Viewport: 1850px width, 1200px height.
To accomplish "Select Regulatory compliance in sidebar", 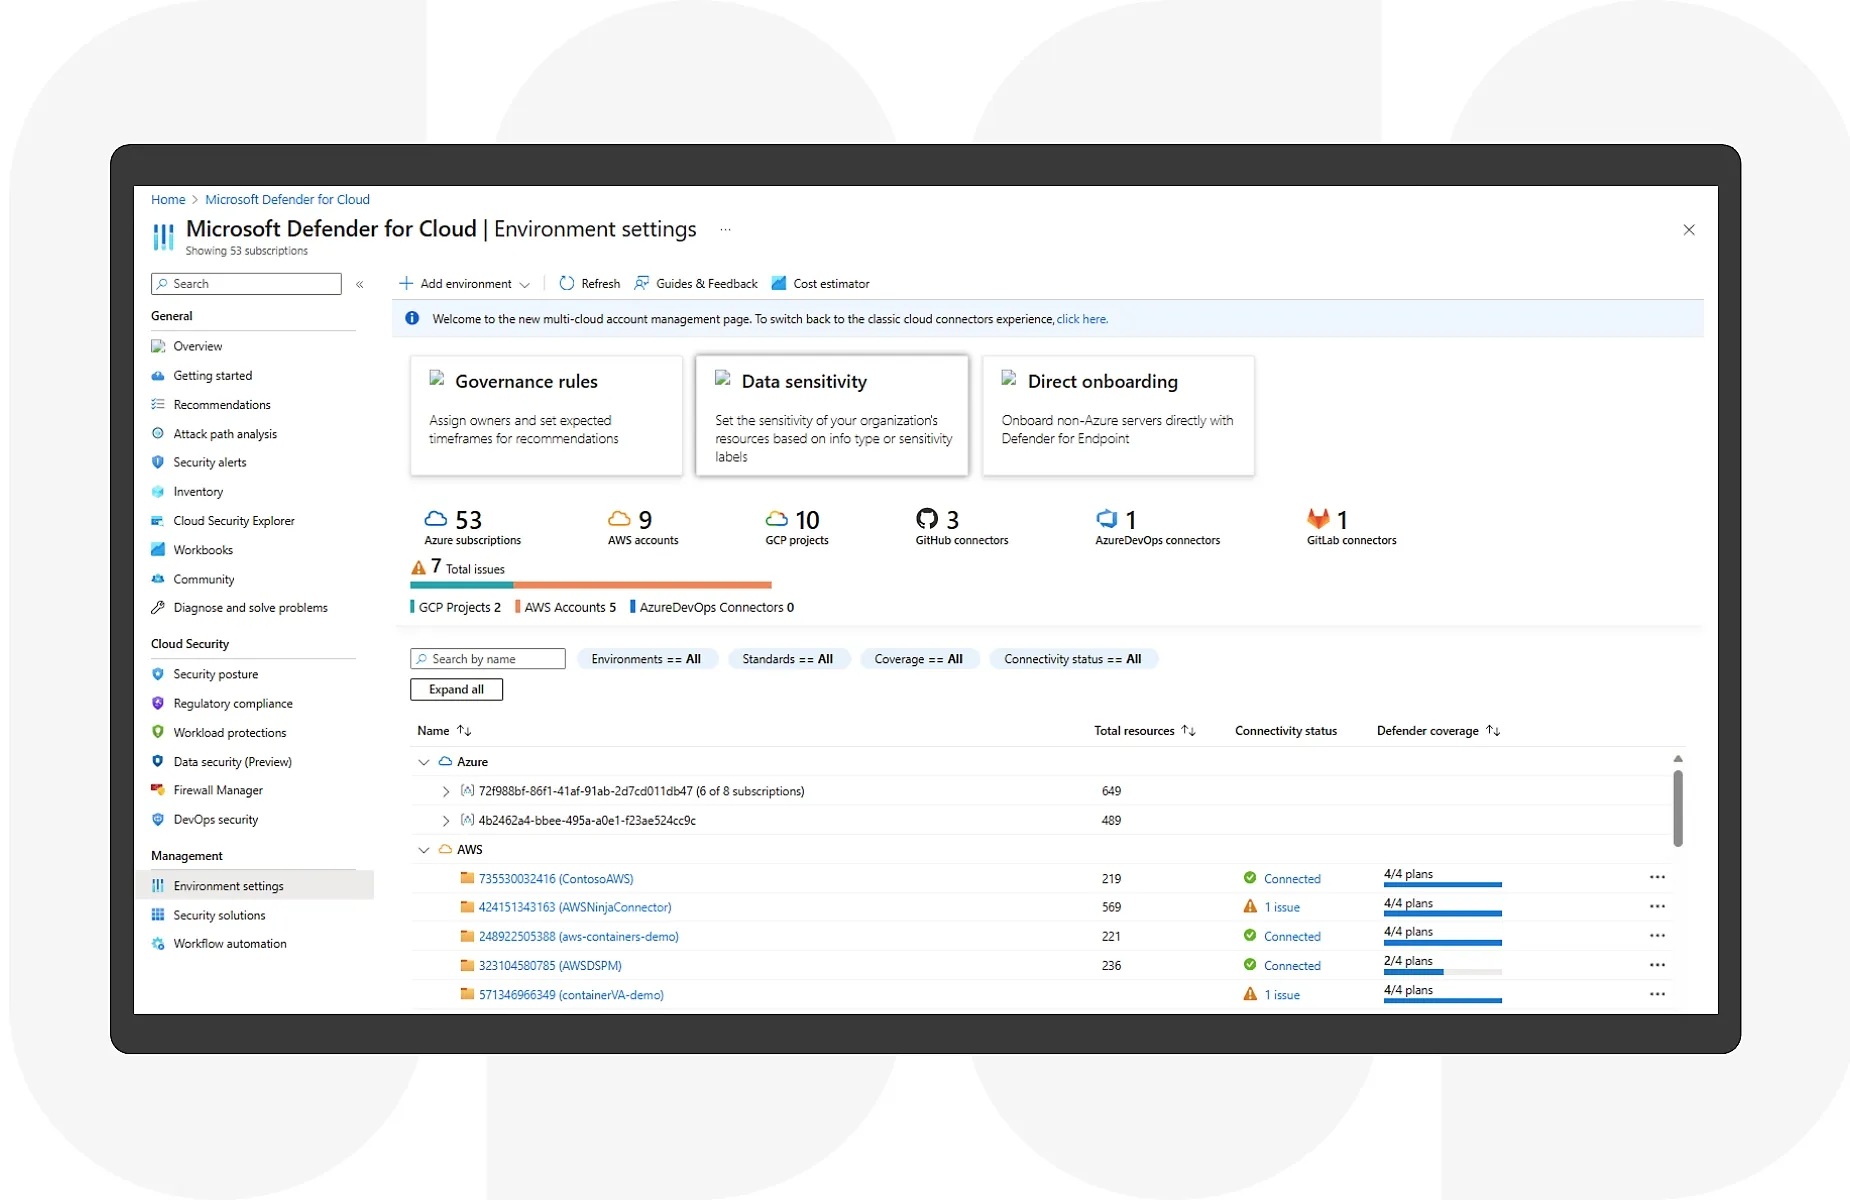I will pos(232,704).
